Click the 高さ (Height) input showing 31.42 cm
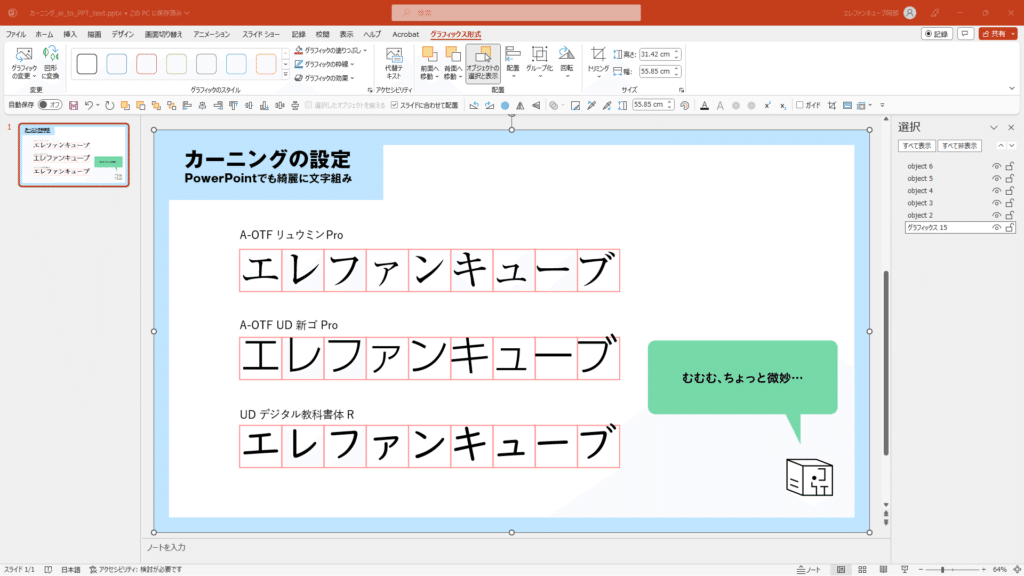 point(660,54)
